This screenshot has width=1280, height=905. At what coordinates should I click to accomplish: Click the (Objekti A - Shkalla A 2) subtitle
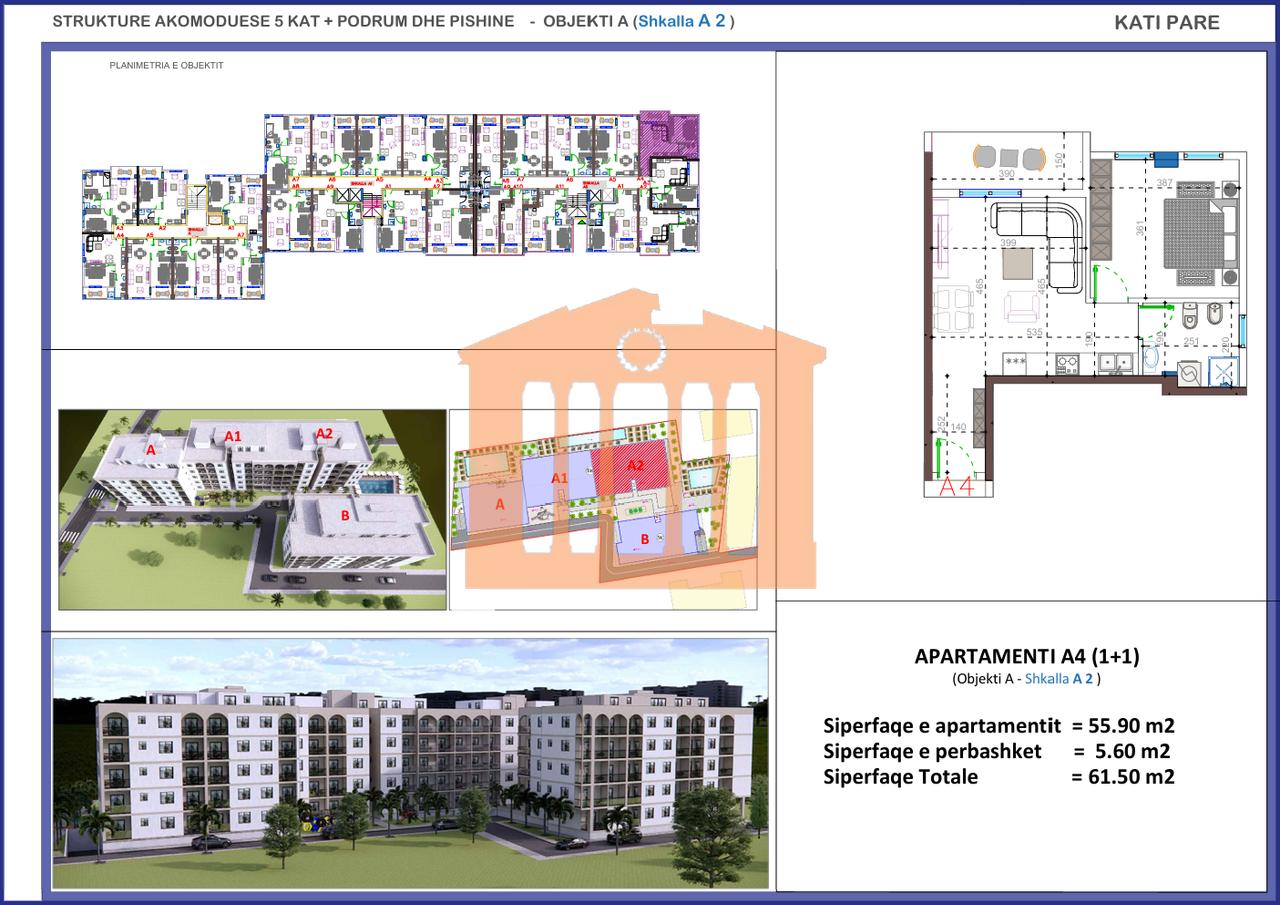point(1026,679)
